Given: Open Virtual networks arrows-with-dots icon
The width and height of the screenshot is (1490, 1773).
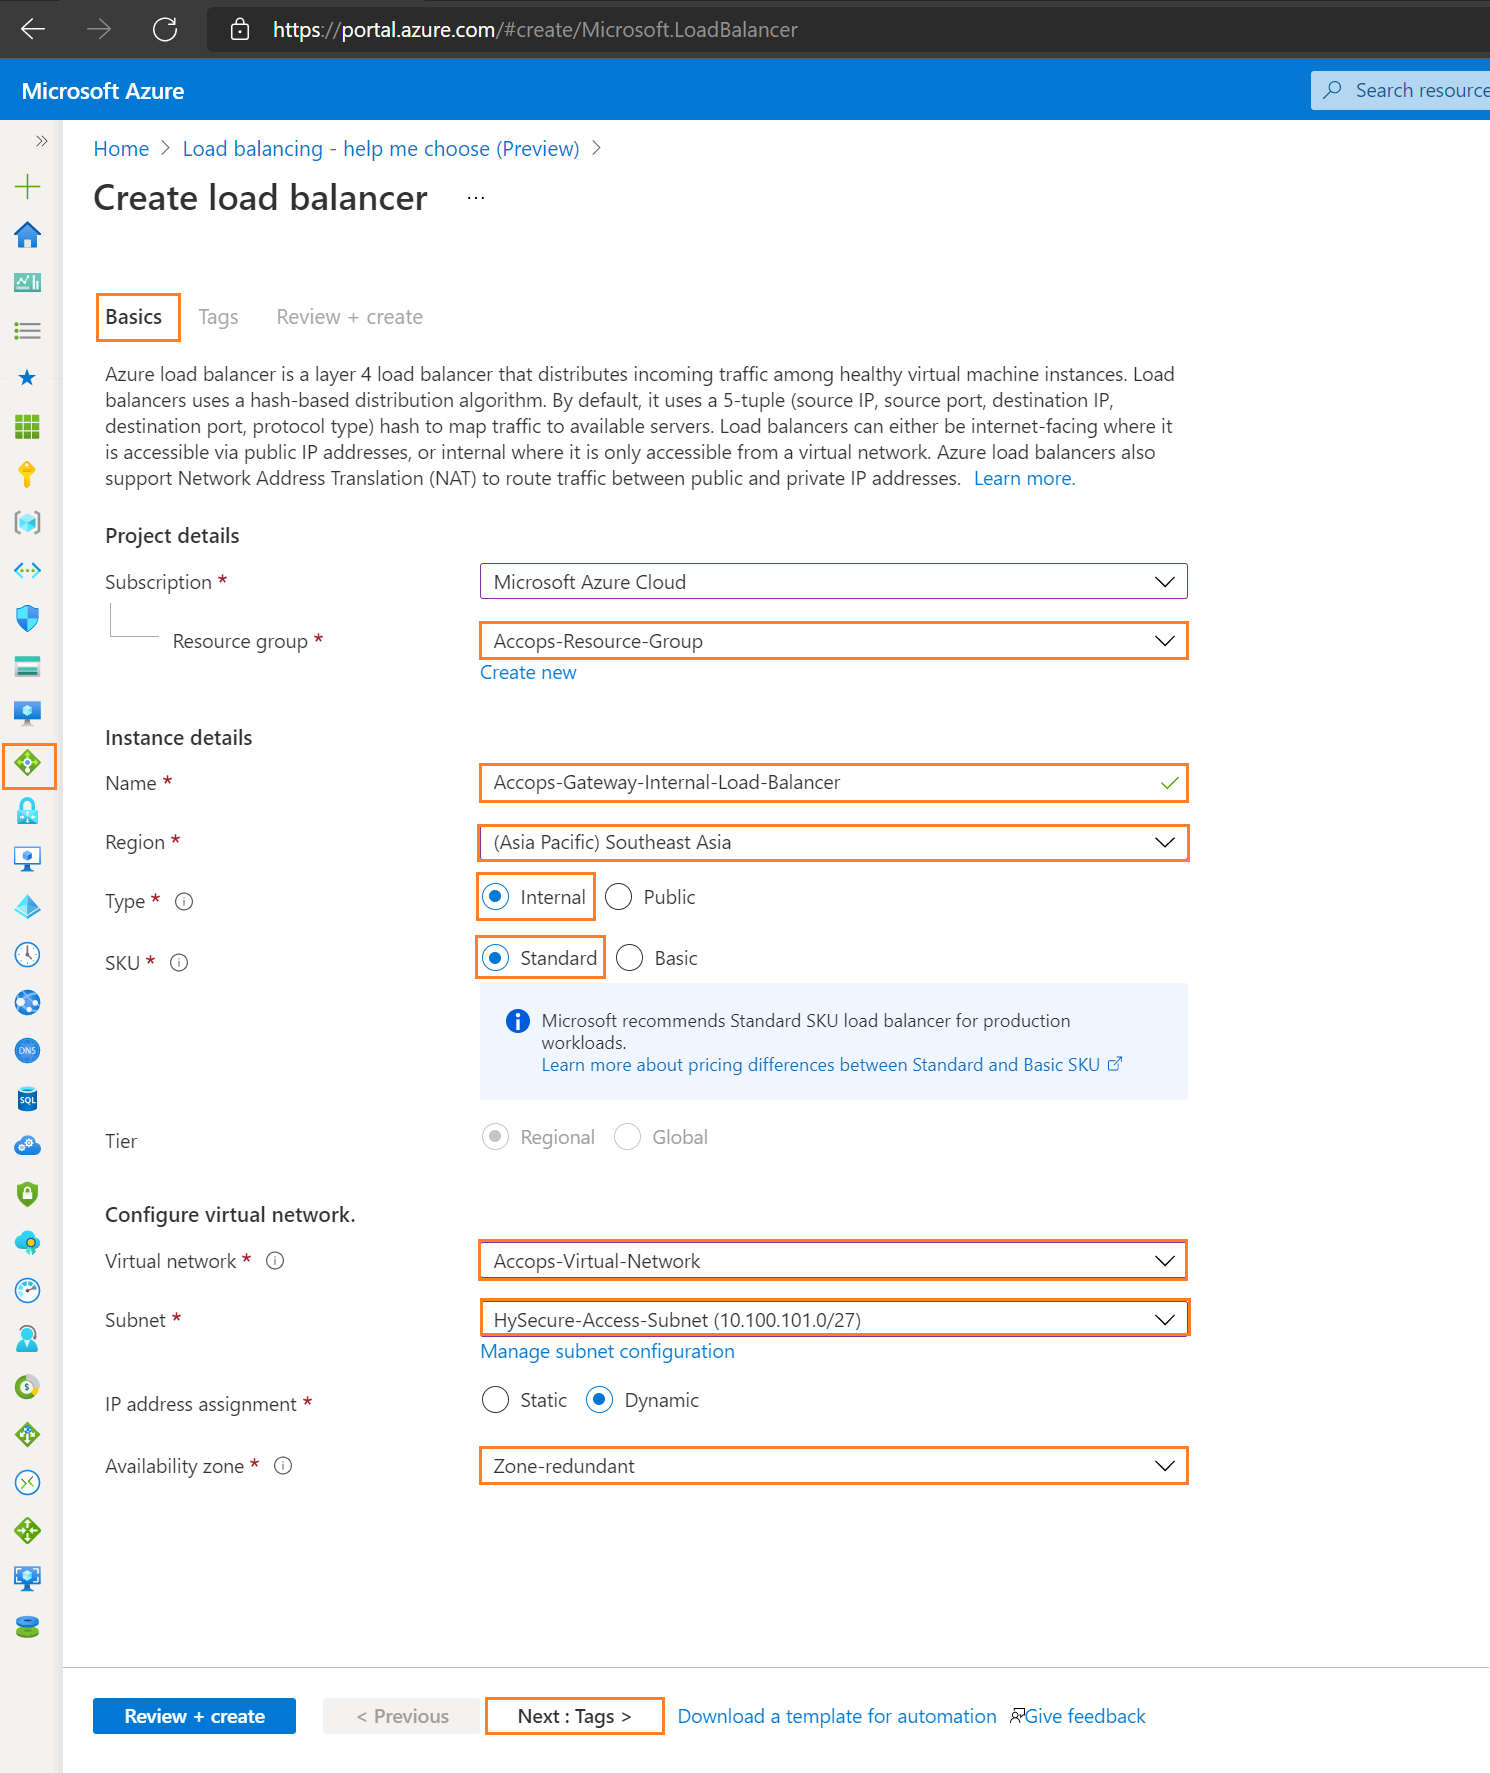Looking at the screenshot, I should [x=27, y=570].
